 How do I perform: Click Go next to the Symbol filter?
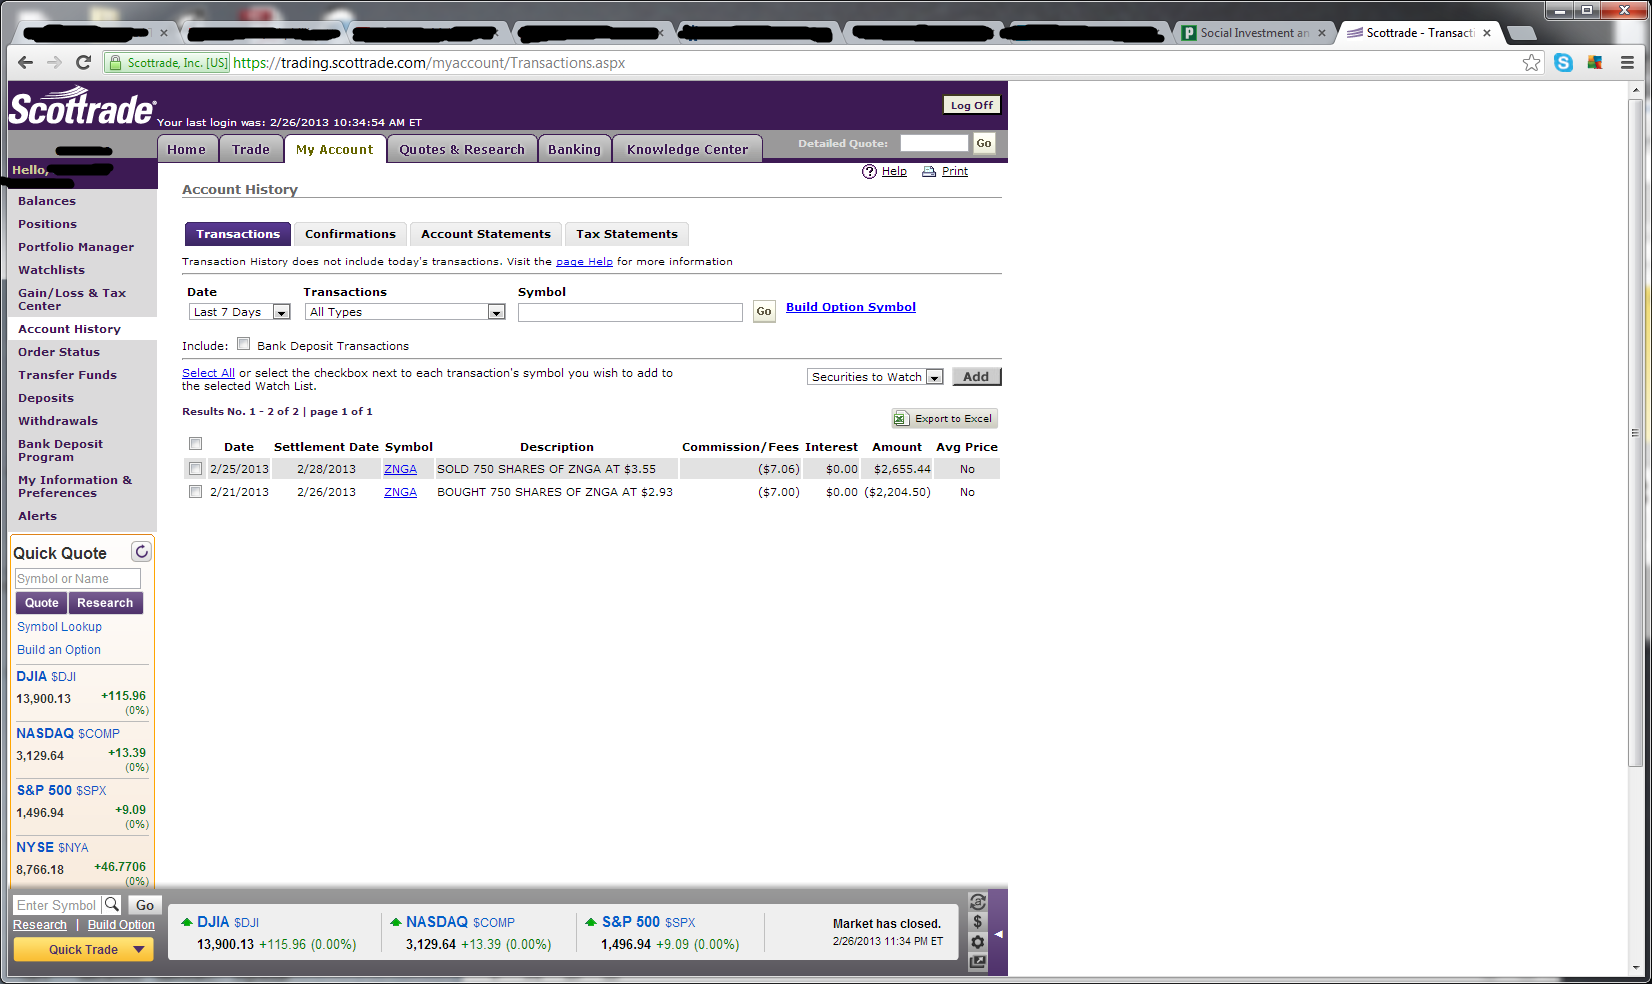pos(764,312)
